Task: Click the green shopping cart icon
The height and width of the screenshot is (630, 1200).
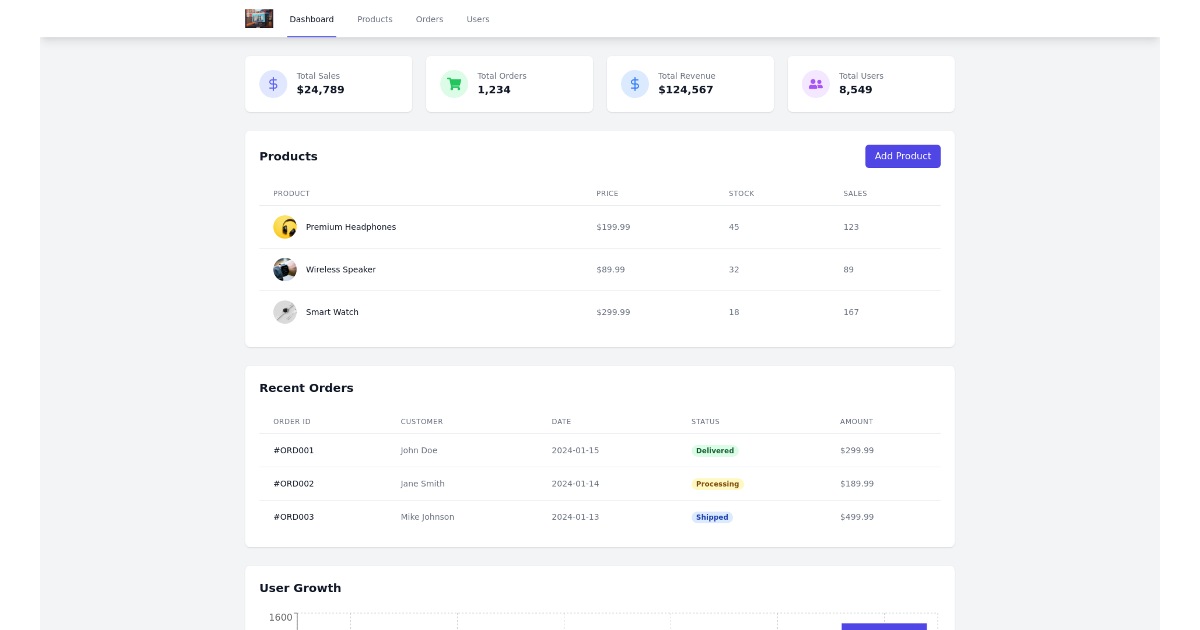Action: (x=454, y=84)
